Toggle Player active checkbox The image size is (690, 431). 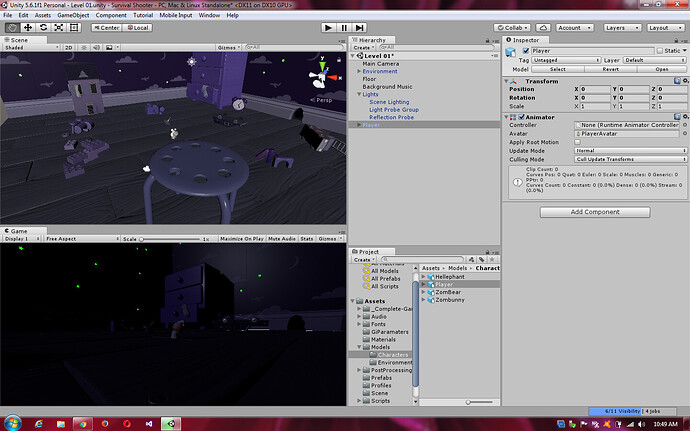(x=525, y=51)
